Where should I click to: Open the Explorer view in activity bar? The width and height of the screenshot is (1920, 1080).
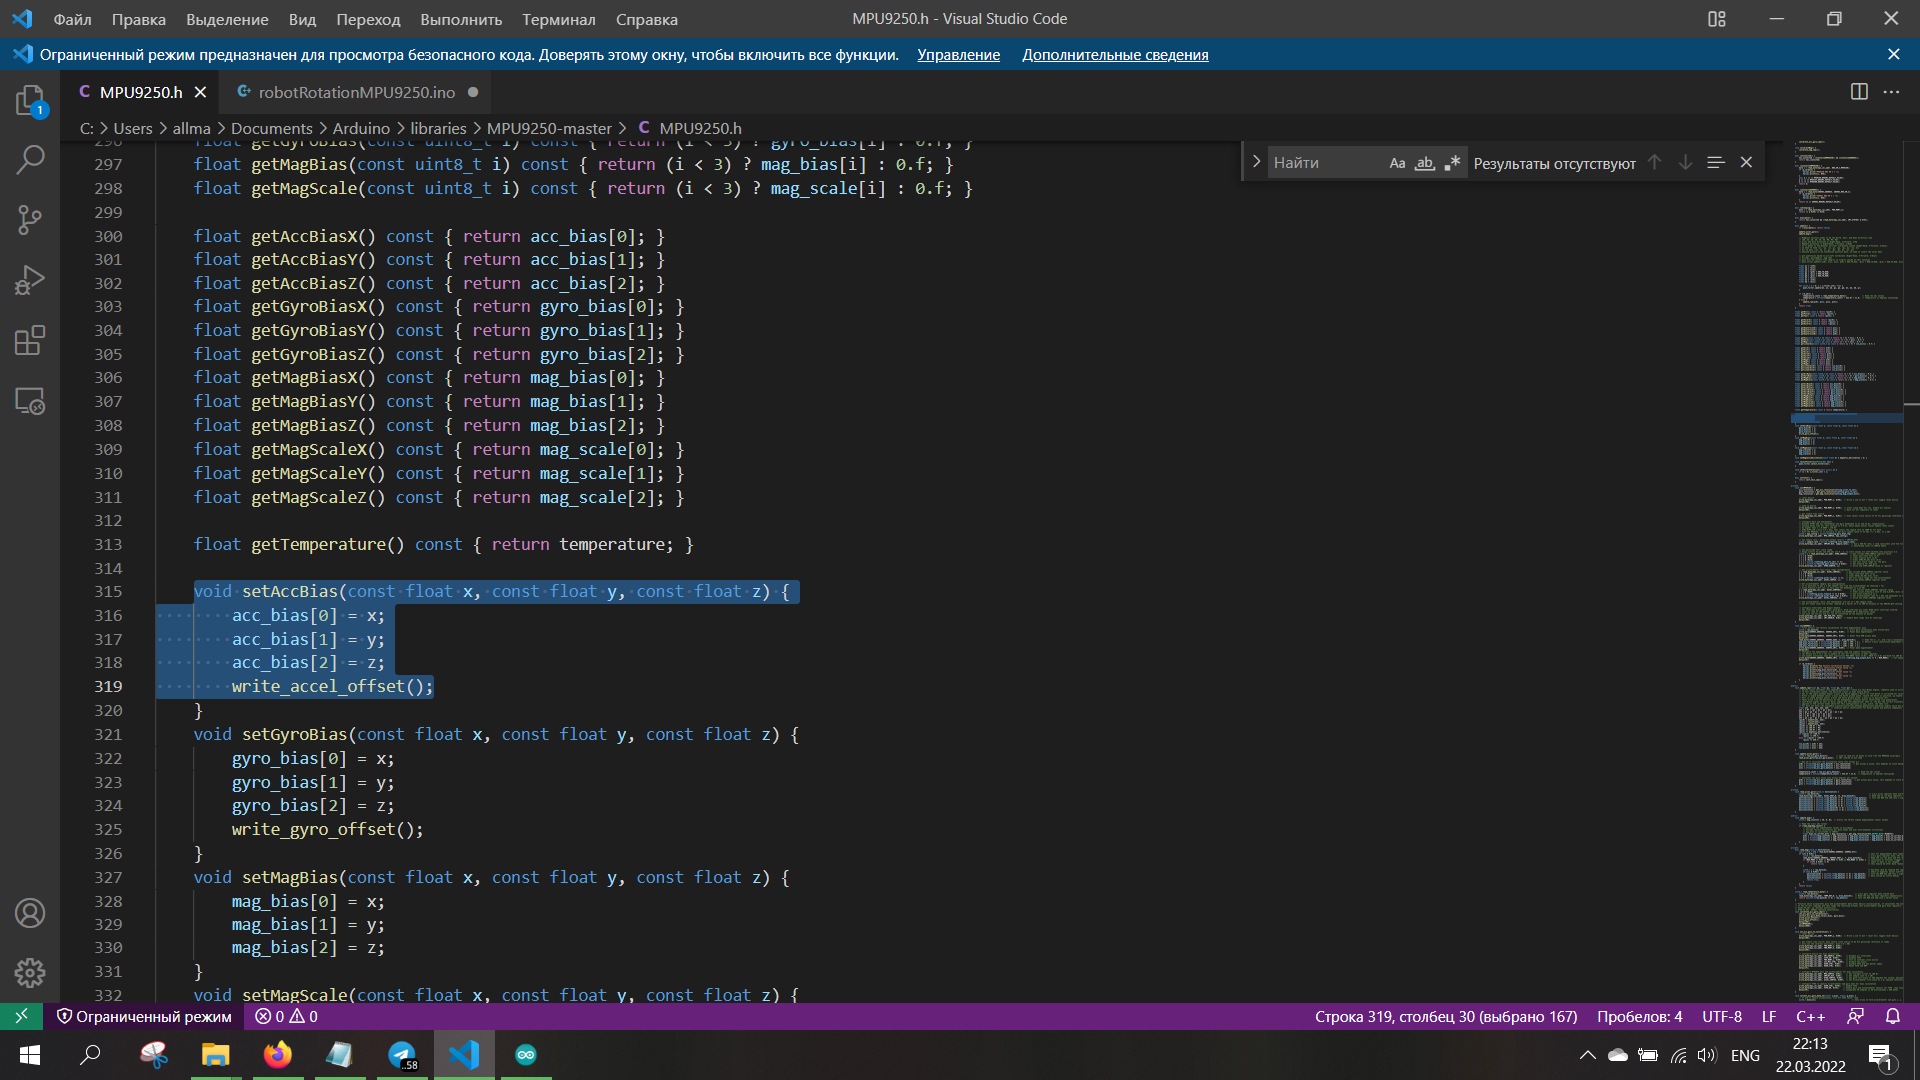(x=30, y=100)
